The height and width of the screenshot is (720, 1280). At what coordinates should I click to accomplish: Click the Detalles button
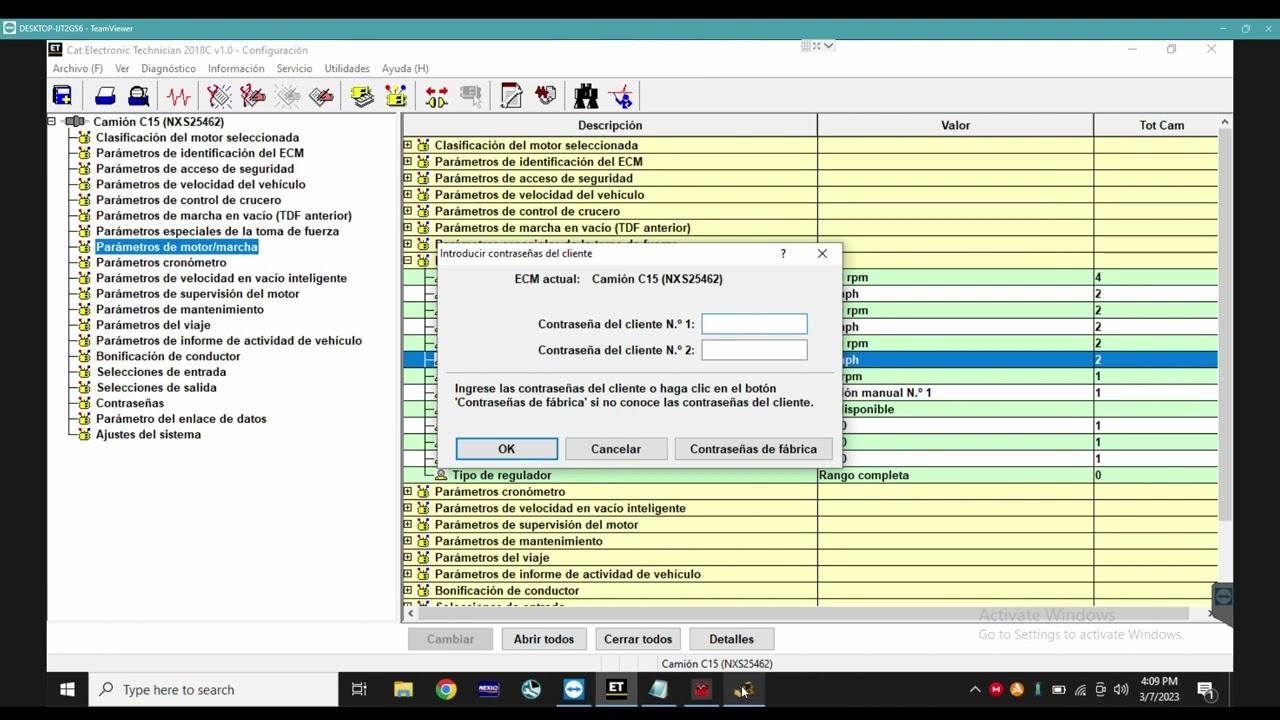coord(731,639)
